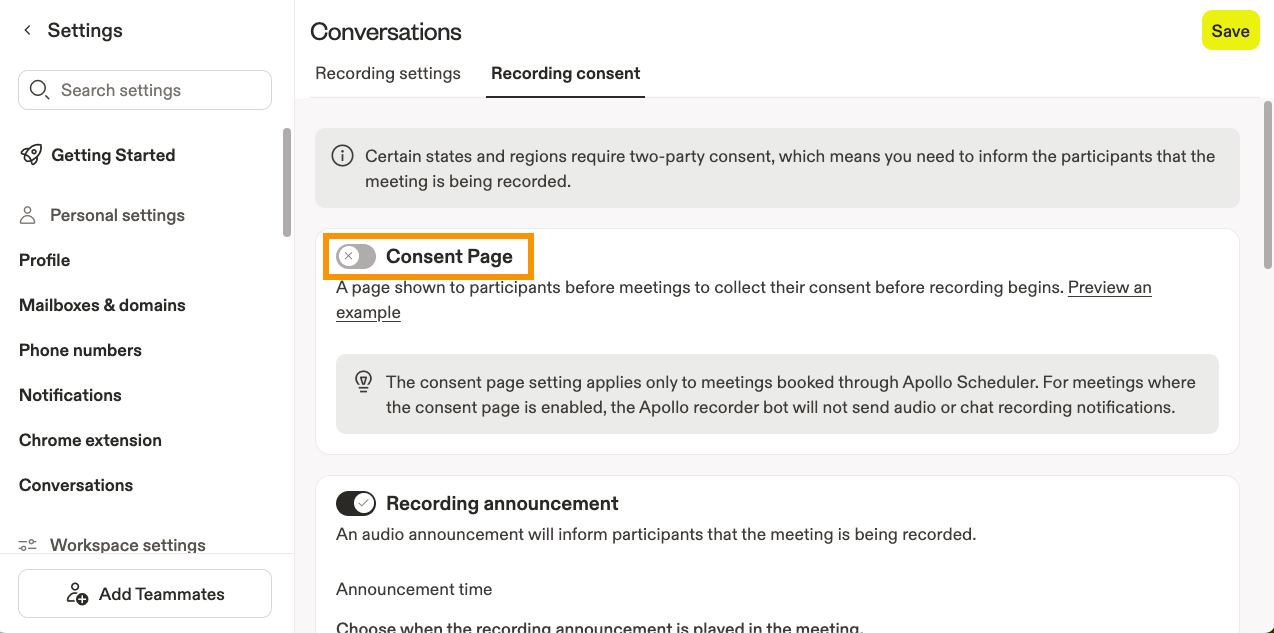The image size is (1274, 633).
Task: Click the add-user icon on Add Teammates
Action: click(77, 594)
